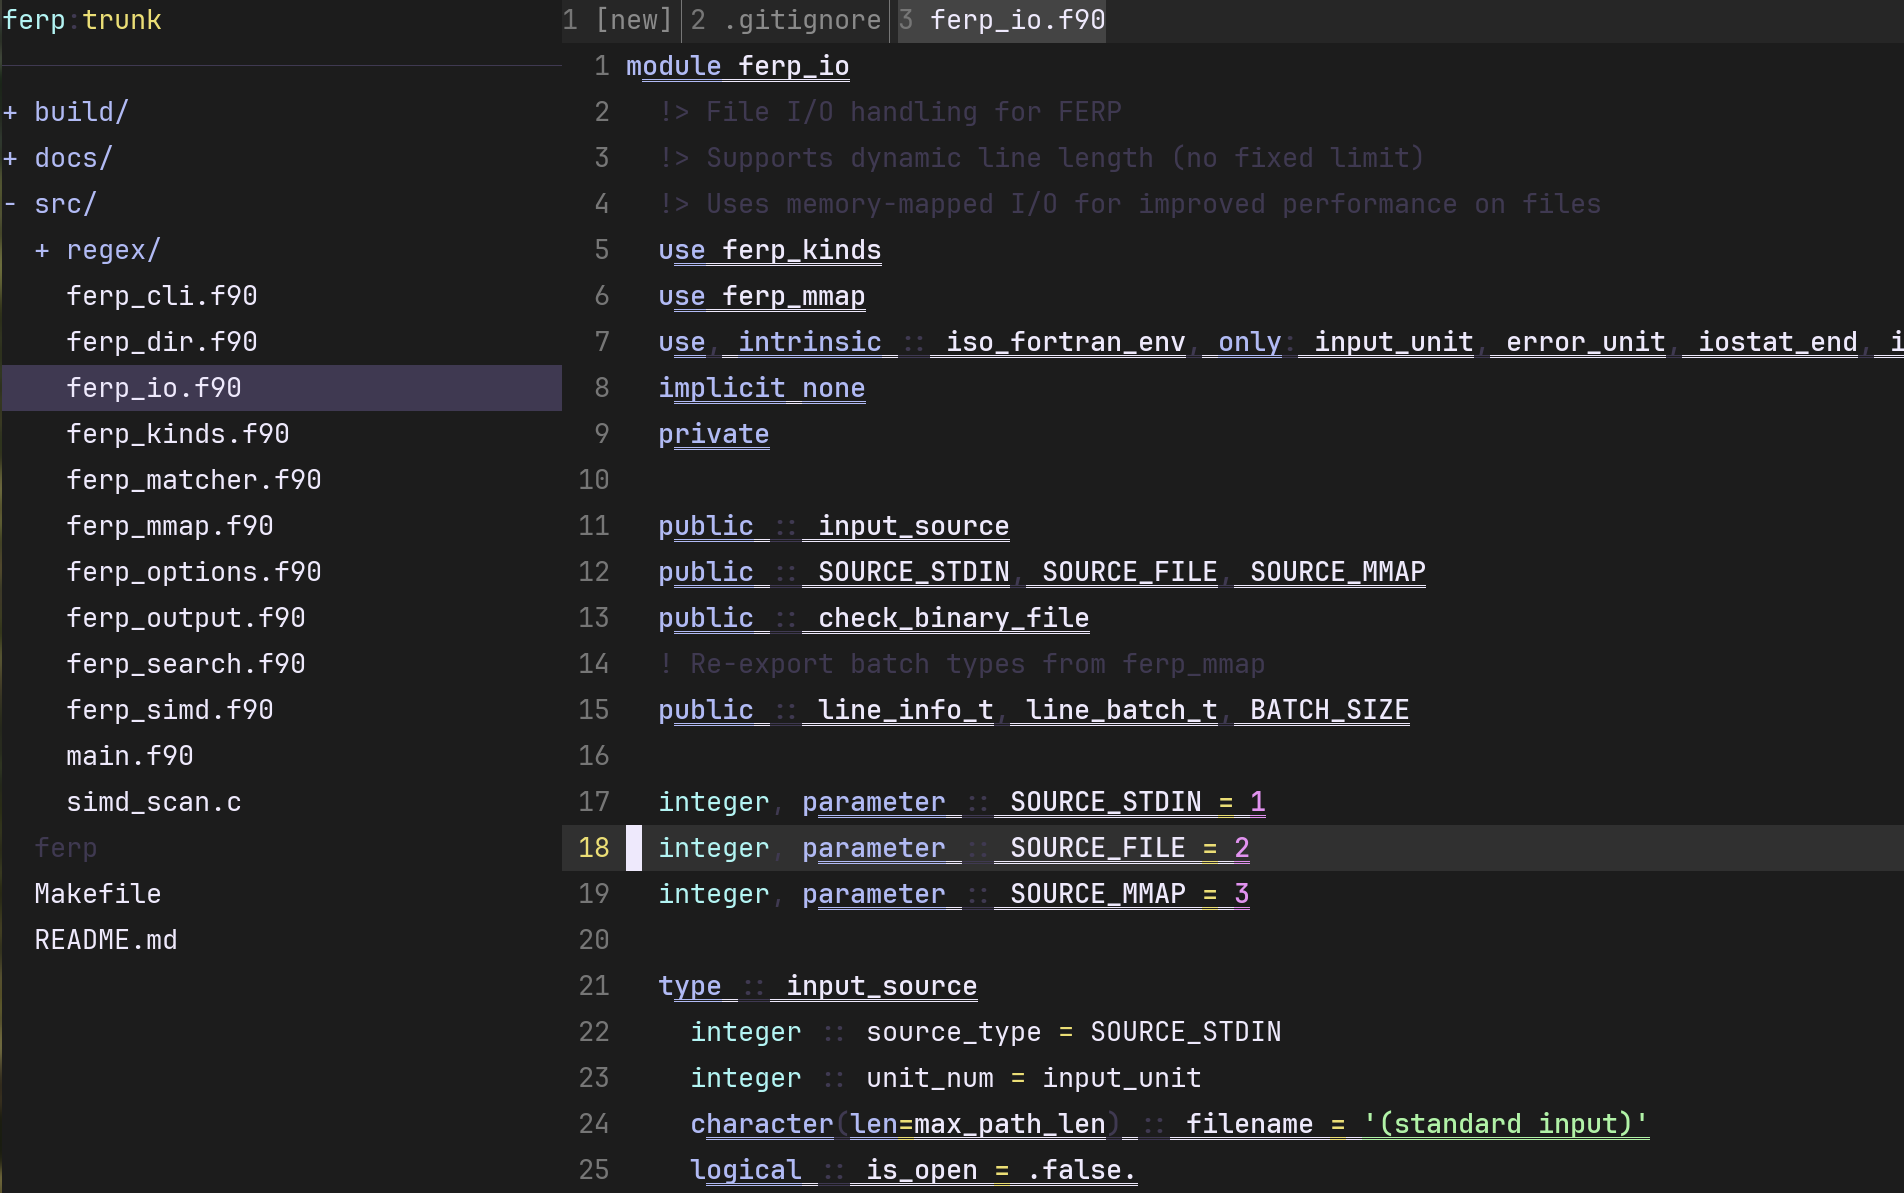Screen dimensions: 1904x1193
Task: Expand the regex/ subfolder
Action: coord(112,250)
